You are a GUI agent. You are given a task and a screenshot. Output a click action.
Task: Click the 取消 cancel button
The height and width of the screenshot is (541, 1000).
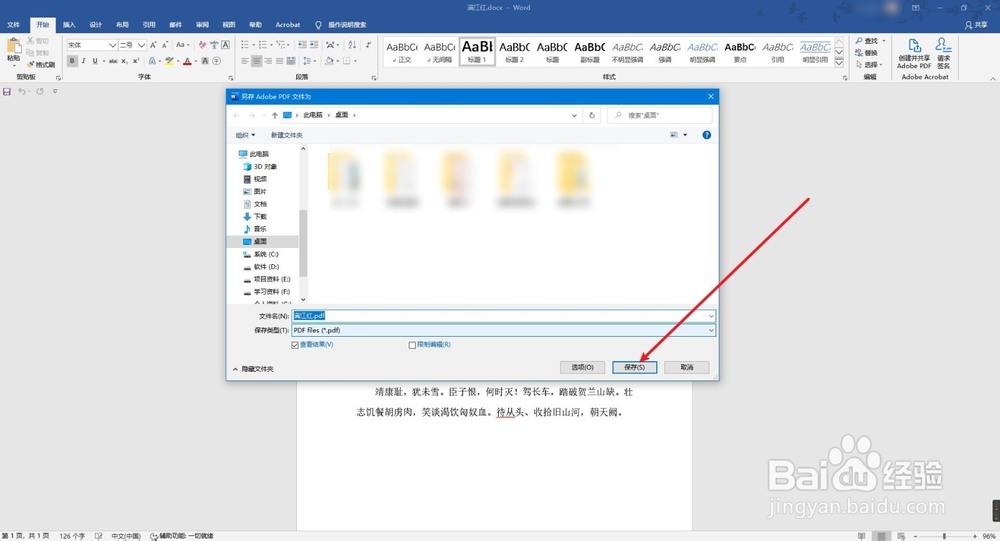tap(686, 367)
